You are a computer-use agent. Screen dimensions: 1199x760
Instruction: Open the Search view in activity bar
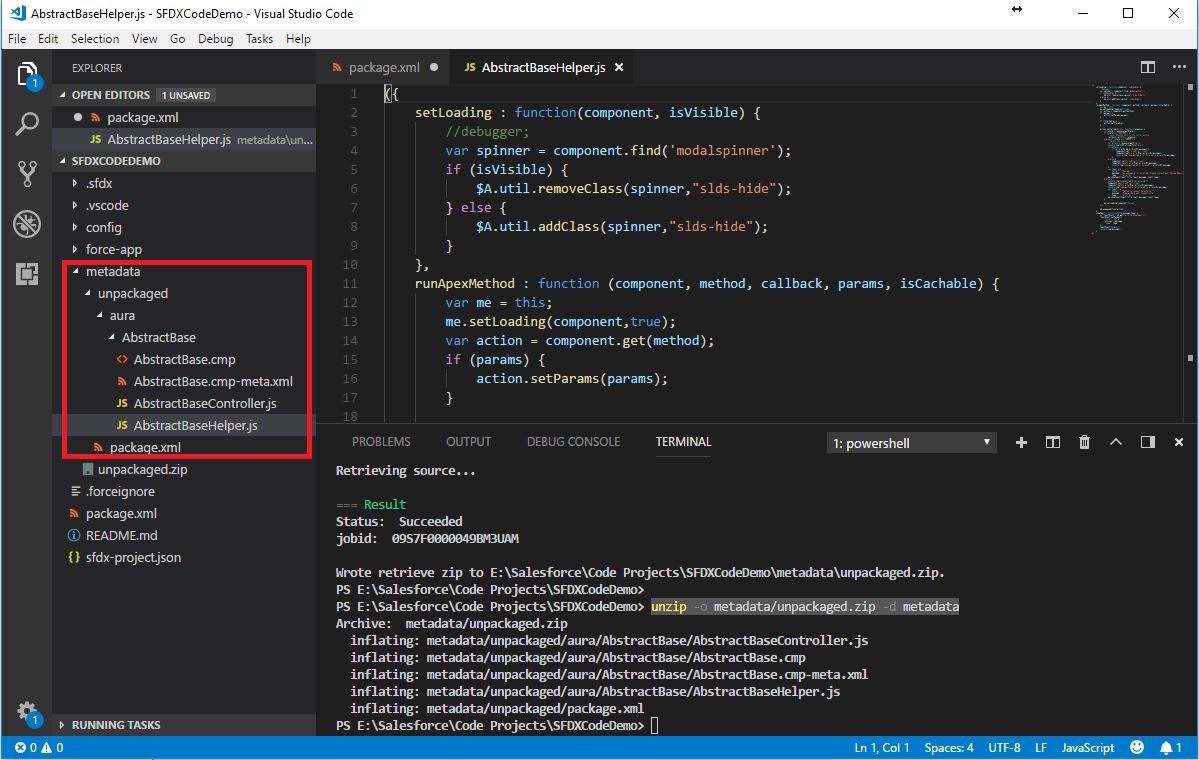(x=27, y=124)
